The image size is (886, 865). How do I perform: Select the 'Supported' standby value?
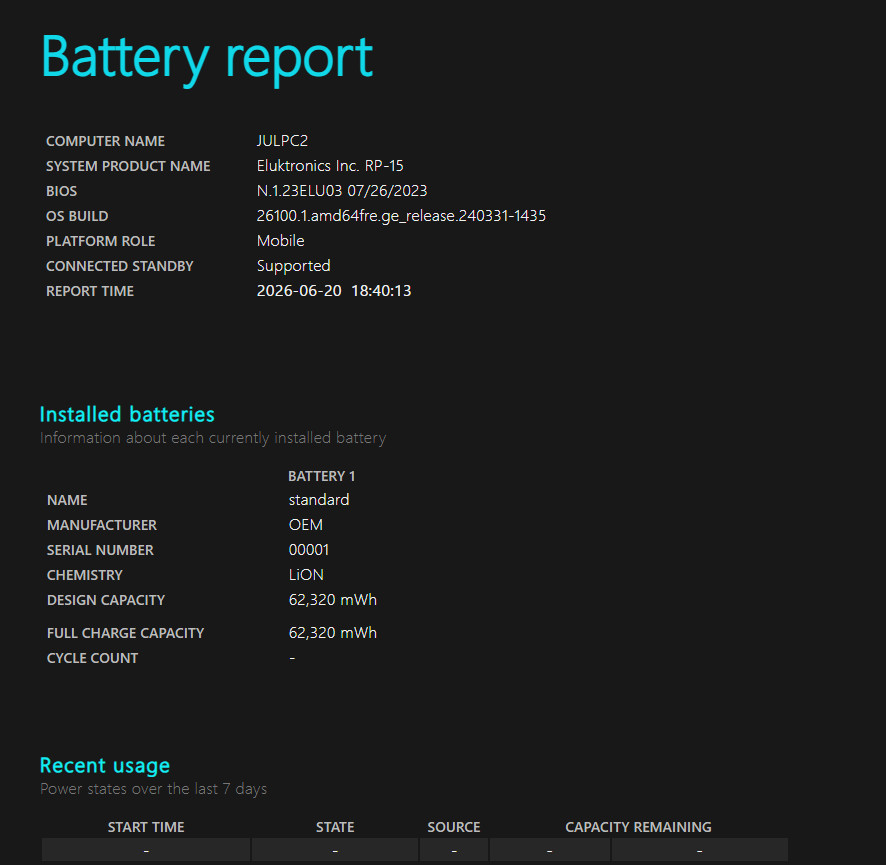(293, 266)
